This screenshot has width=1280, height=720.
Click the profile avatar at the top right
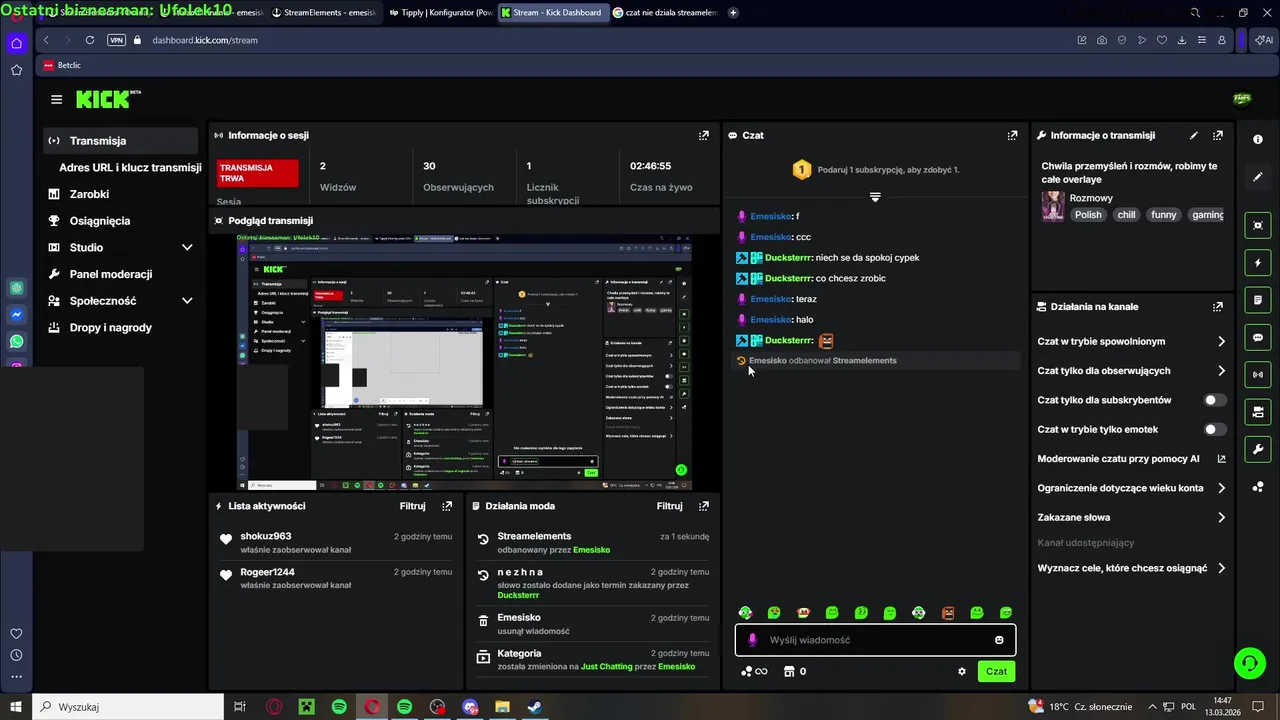(1242, 99)
